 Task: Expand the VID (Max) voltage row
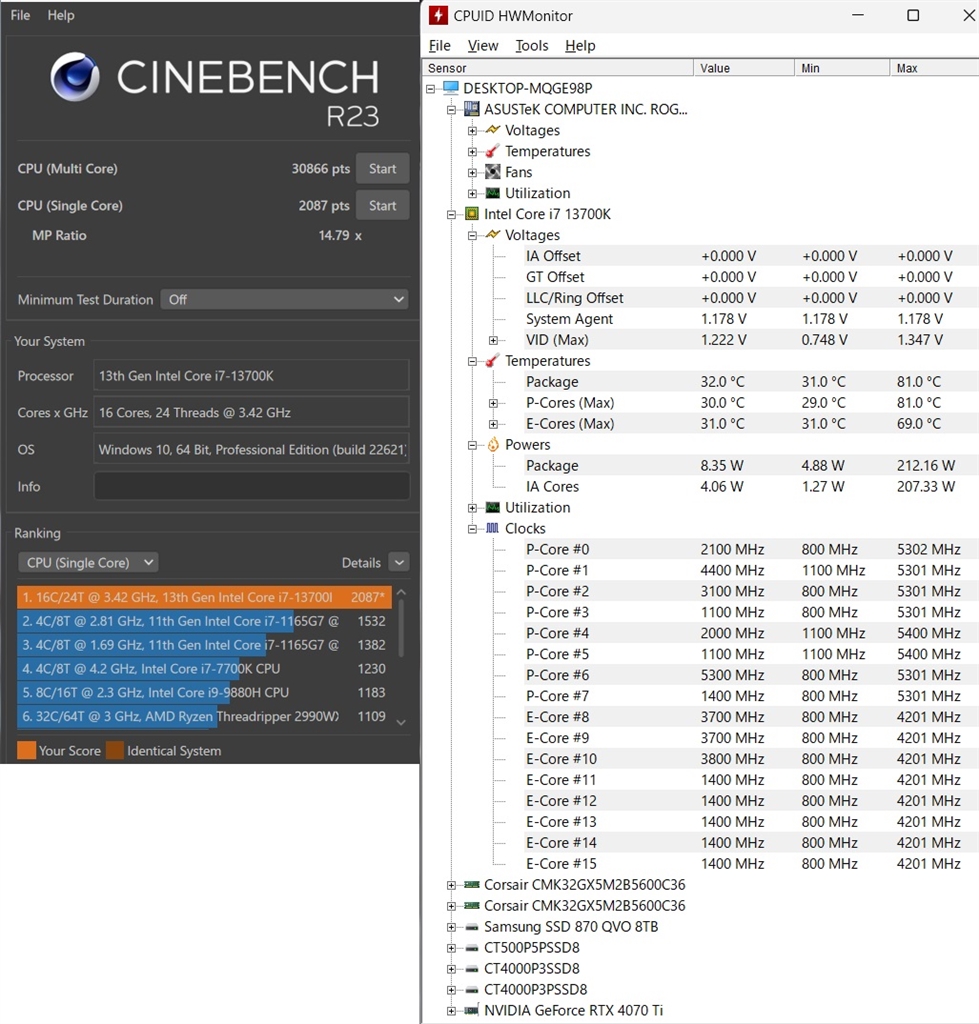pos(494,340)
